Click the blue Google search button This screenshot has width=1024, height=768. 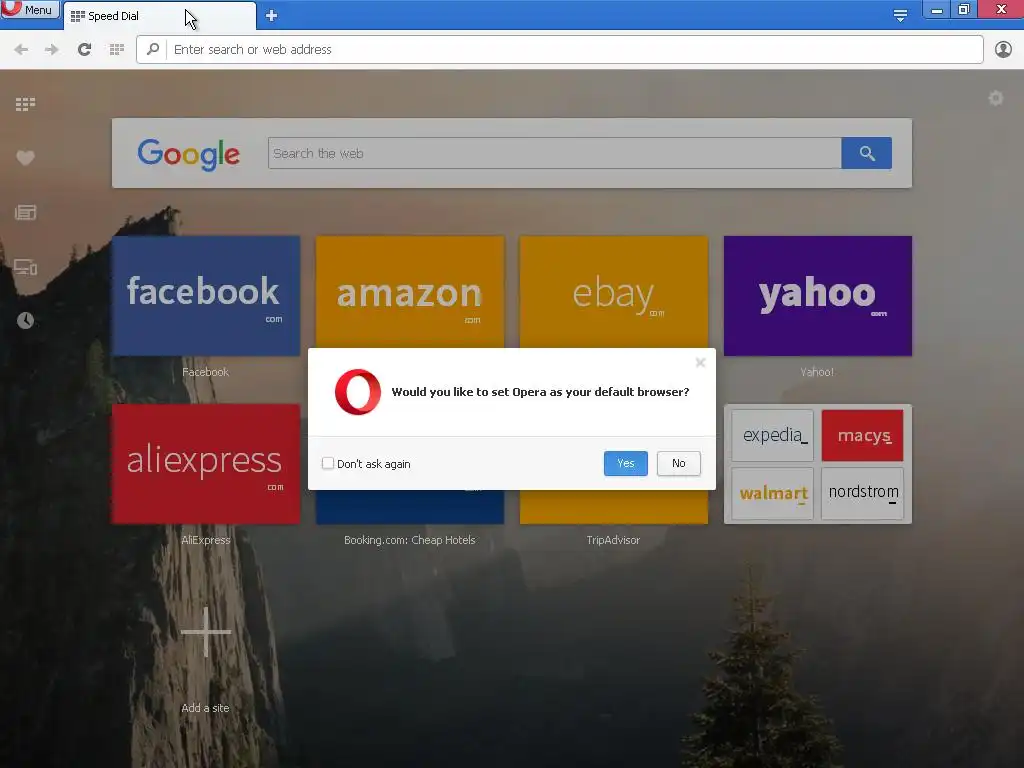pyautogui.click(x=867, y=153)
